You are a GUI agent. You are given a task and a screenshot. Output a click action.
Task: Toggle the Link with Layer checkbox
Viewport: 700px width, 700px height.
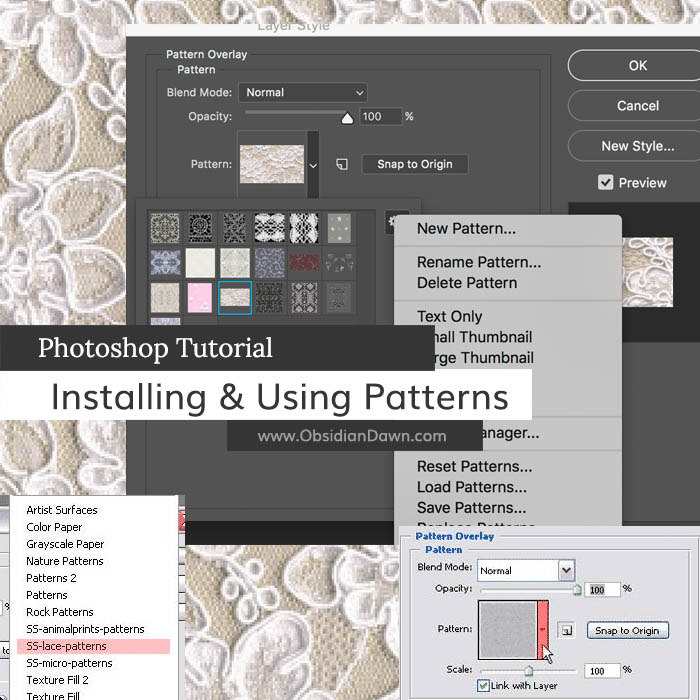tap(483, 685)
